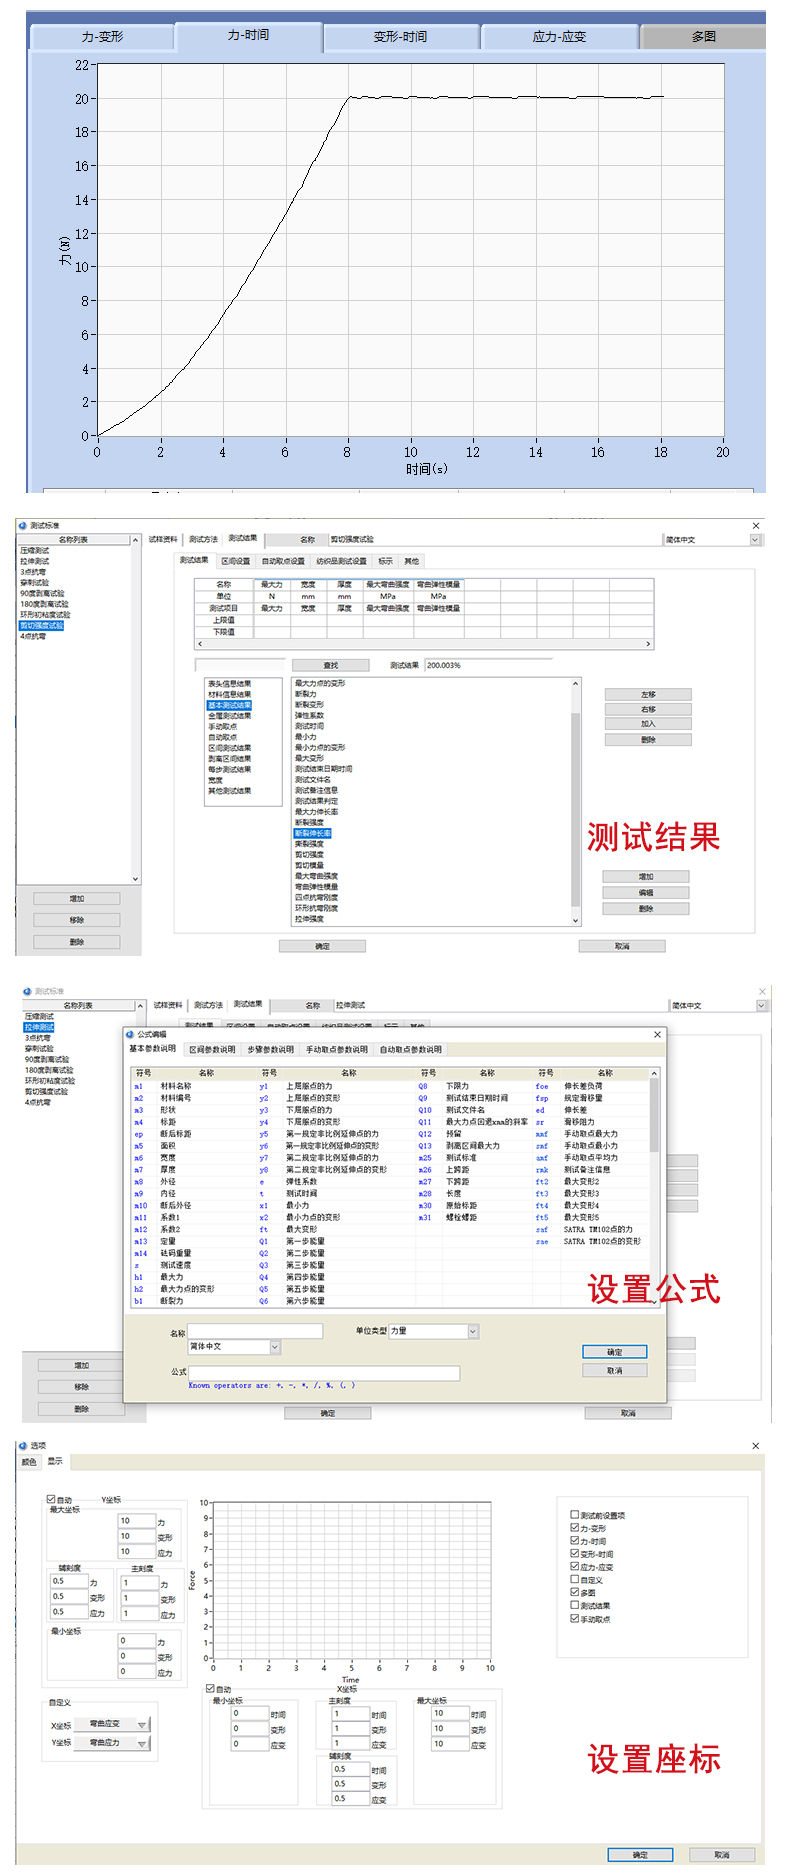Open the X坐标 弯曲应变 dropdown
This screenshot has width=790, height=1876.
coord(142,1725)
